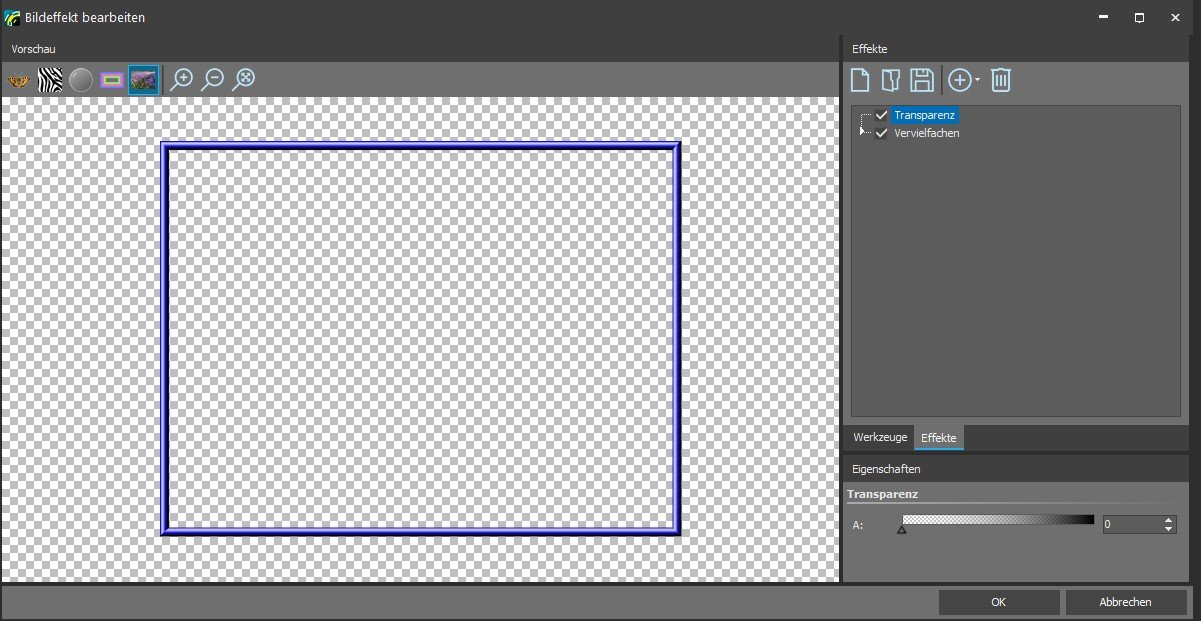Open an effect file from disk

tap(890, 80)
